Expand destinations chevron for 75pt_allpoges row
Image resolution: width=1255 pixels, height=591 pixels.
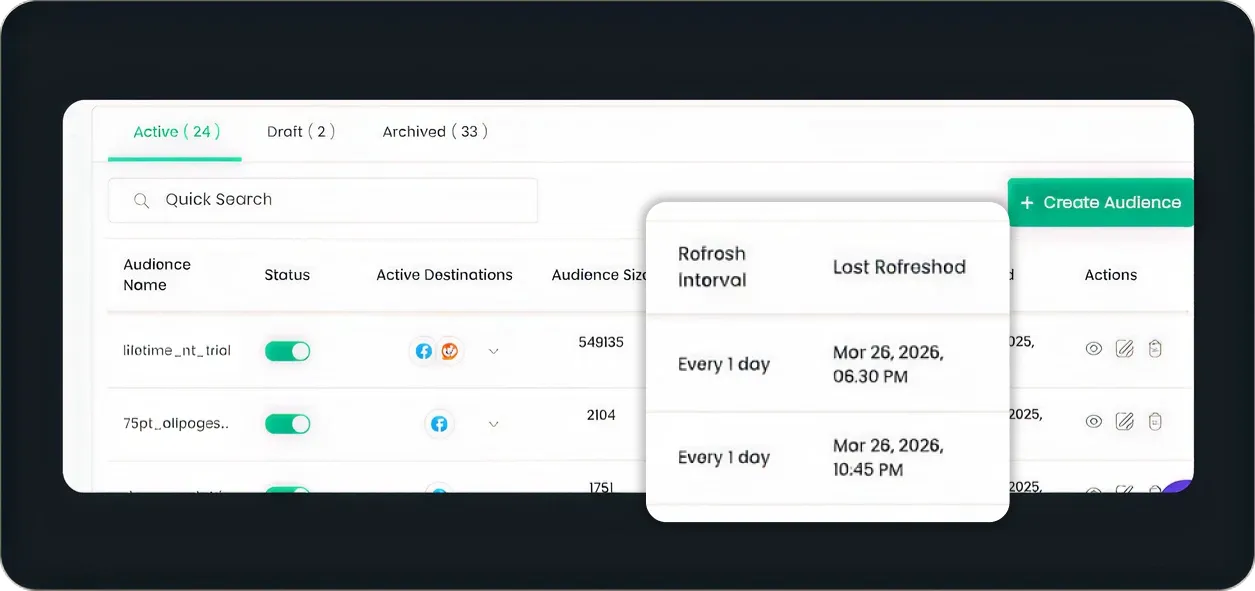[x=493, y=424]
